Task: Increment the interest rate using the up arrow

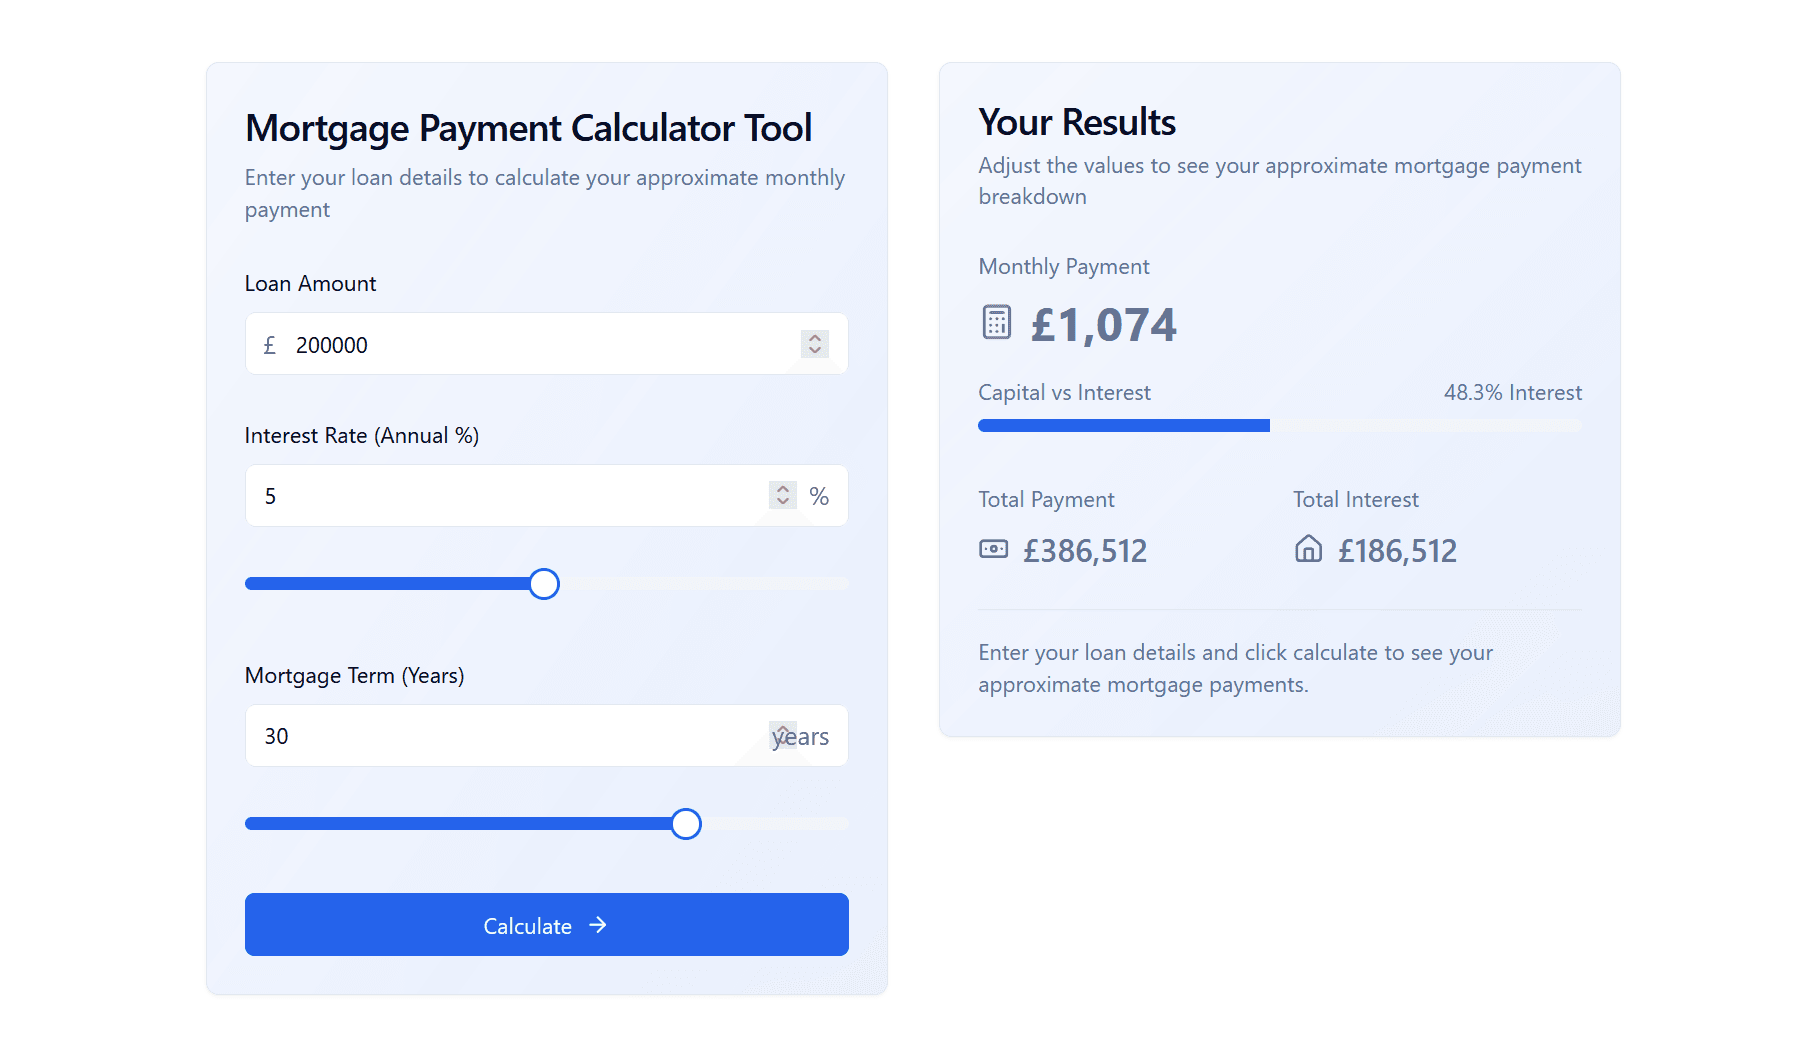Action: [x=783, y=488]
